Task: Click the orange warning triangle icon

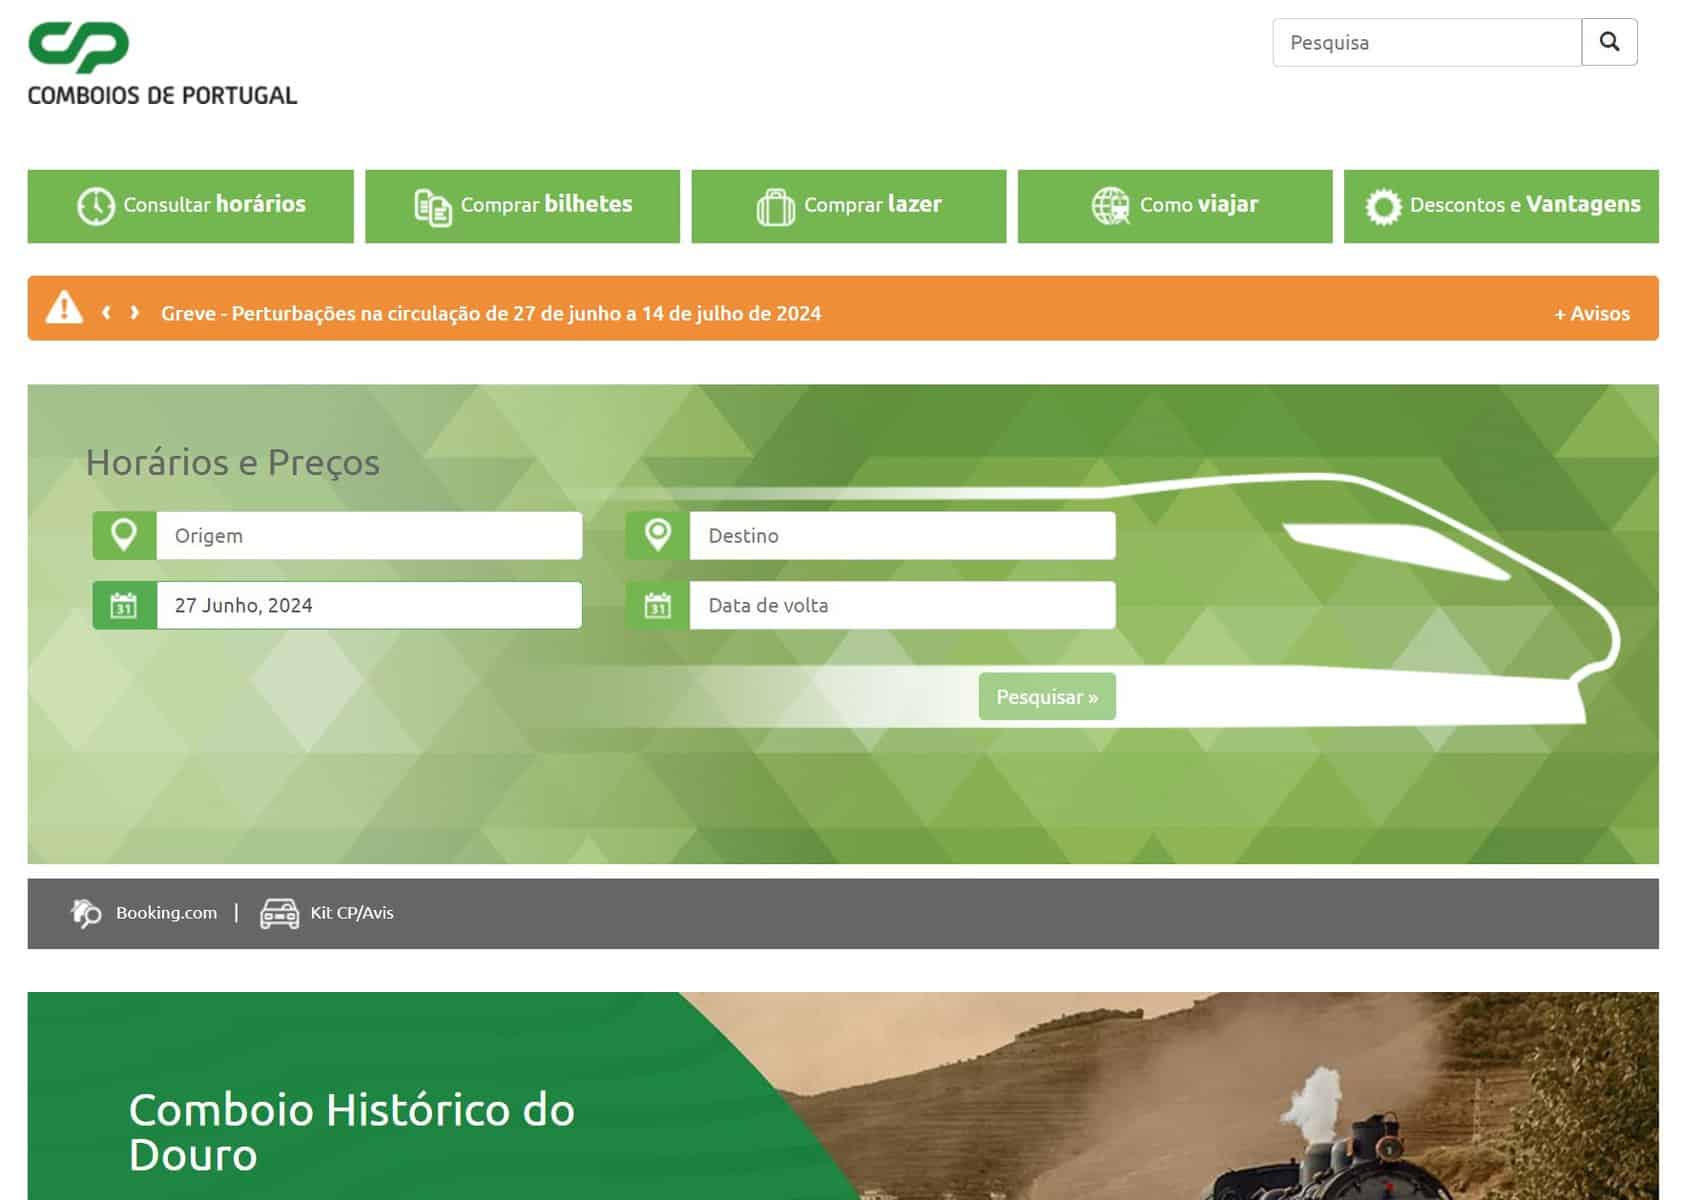Action: [64, 308]
